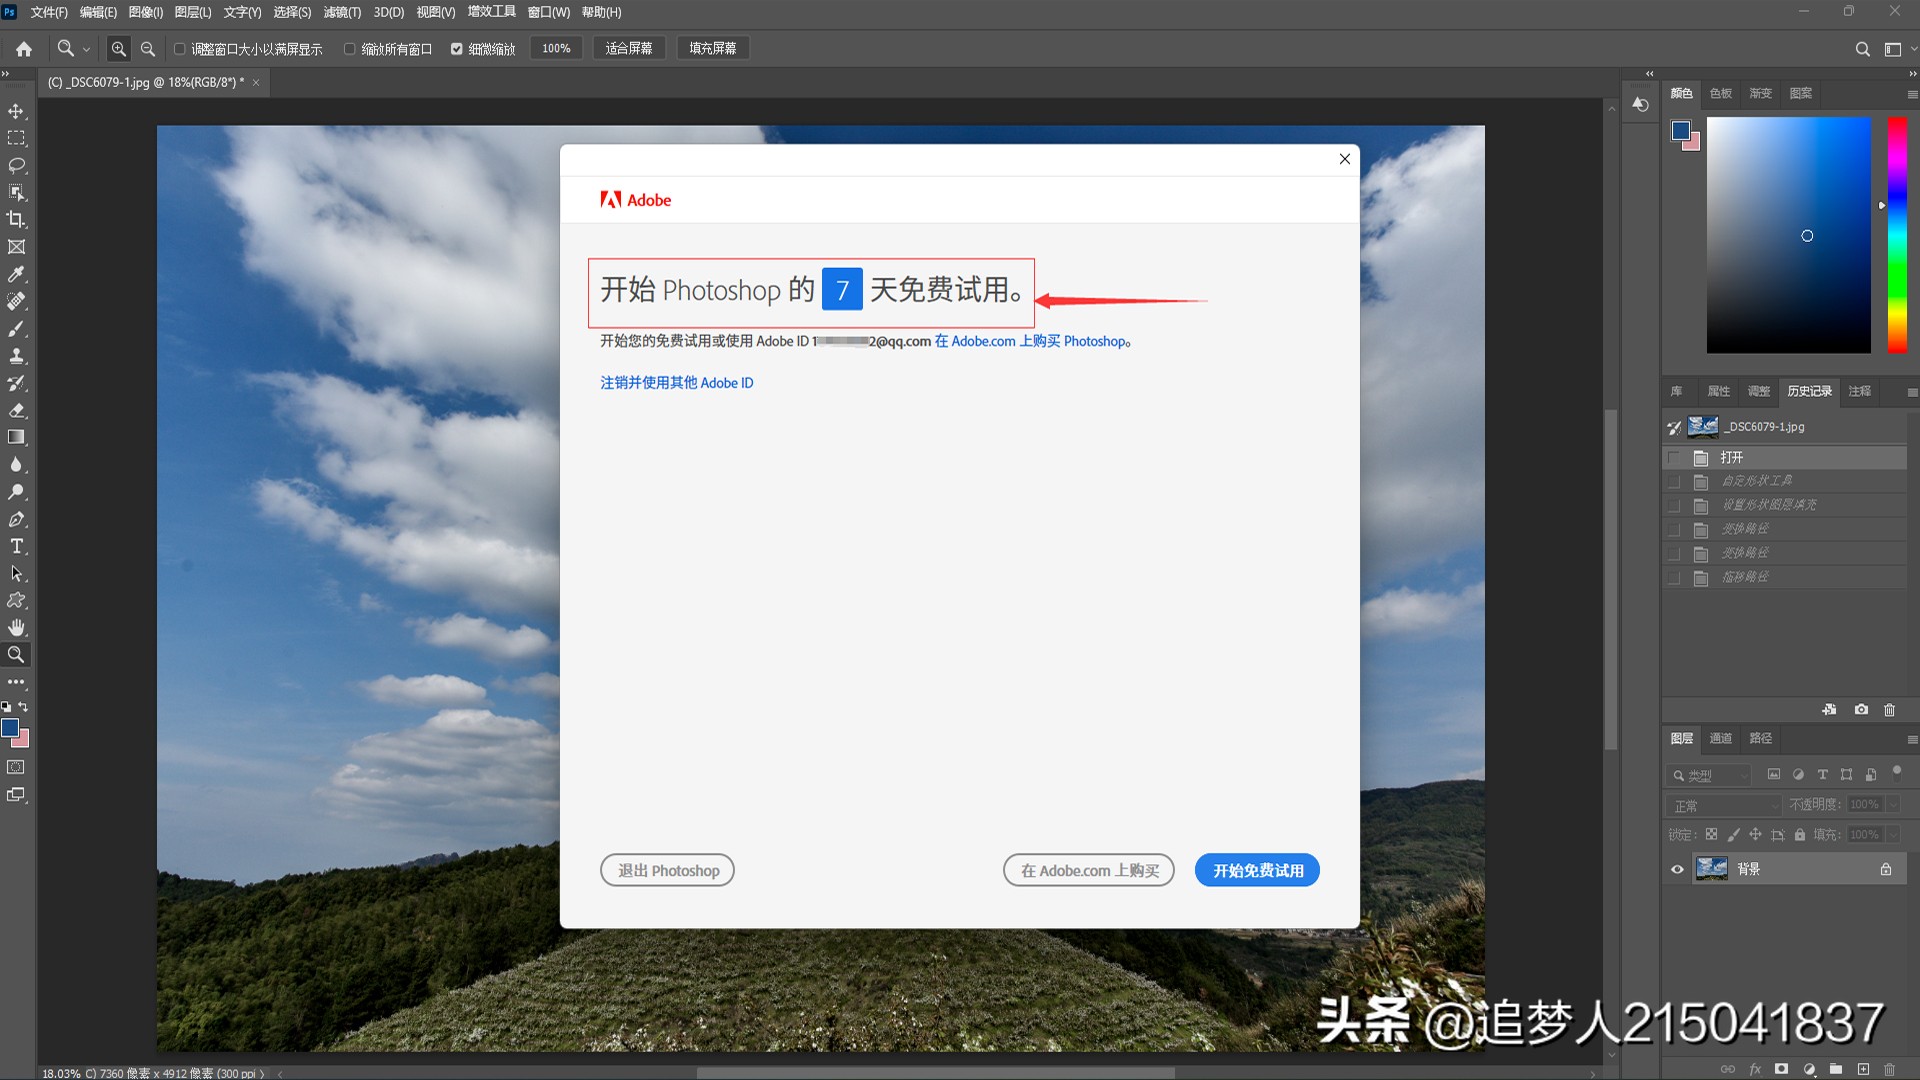Screen dimensions: 1920x1080
Task: Select the Move tool
Action: pos(16,111)
